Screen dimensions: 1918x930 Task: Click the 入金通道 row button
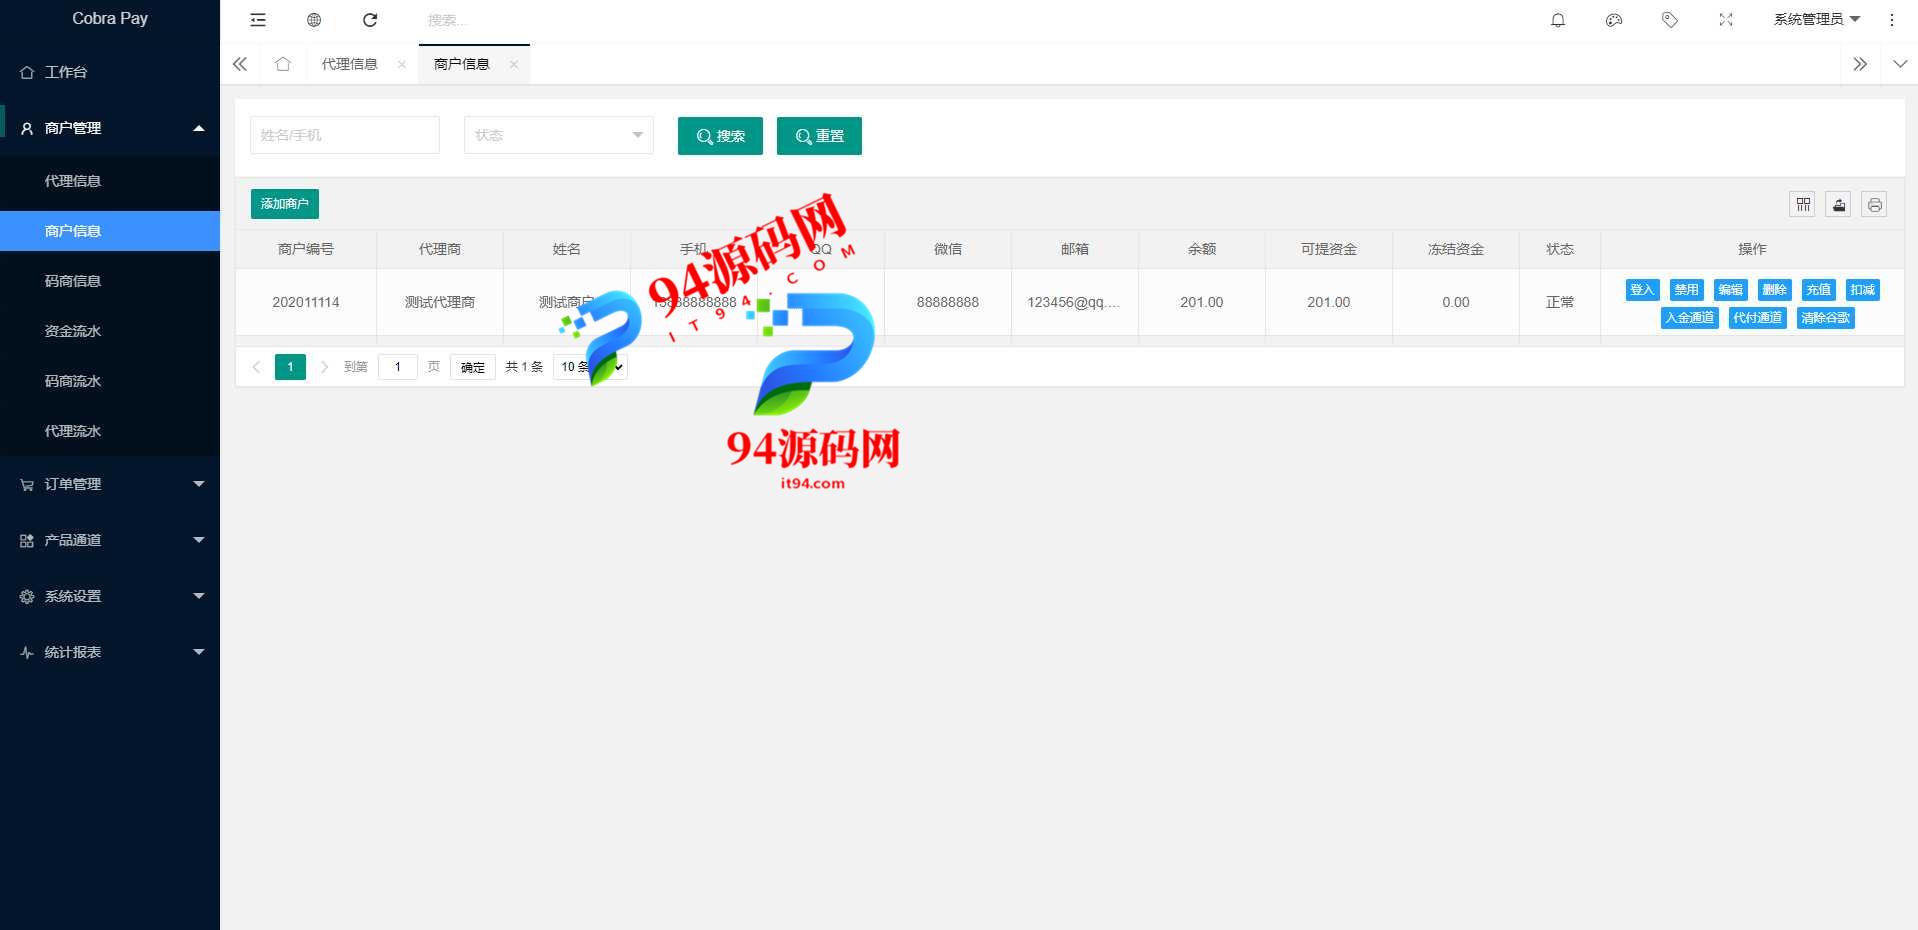coord(1690,318)
